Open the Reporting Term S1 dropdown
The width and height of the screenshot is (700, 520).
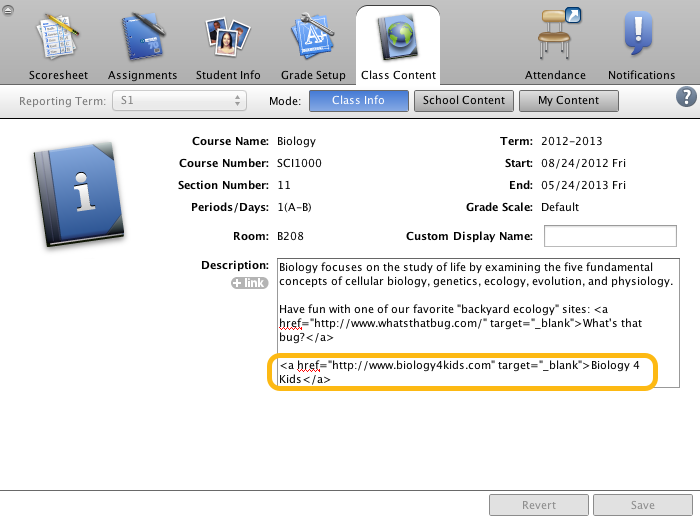tap(179, 100)
